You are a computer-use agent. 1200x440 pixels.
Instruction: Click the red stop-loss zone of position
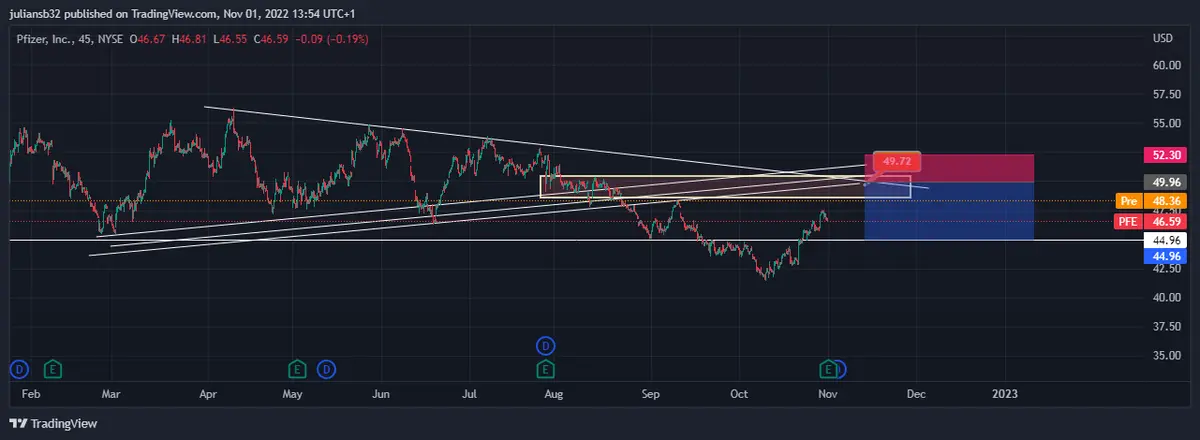948,168
